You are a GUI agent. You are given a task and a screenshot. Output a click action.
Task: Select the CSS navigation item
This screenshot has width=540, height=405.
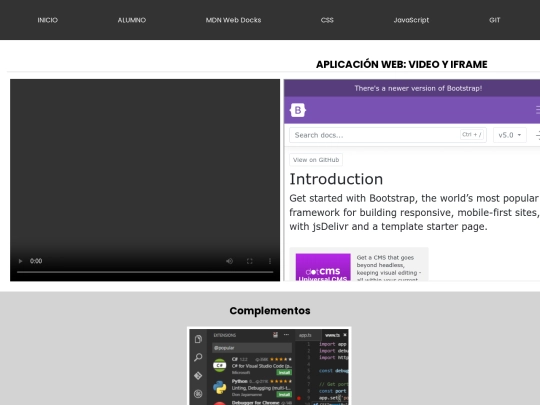tap(327, 20)
